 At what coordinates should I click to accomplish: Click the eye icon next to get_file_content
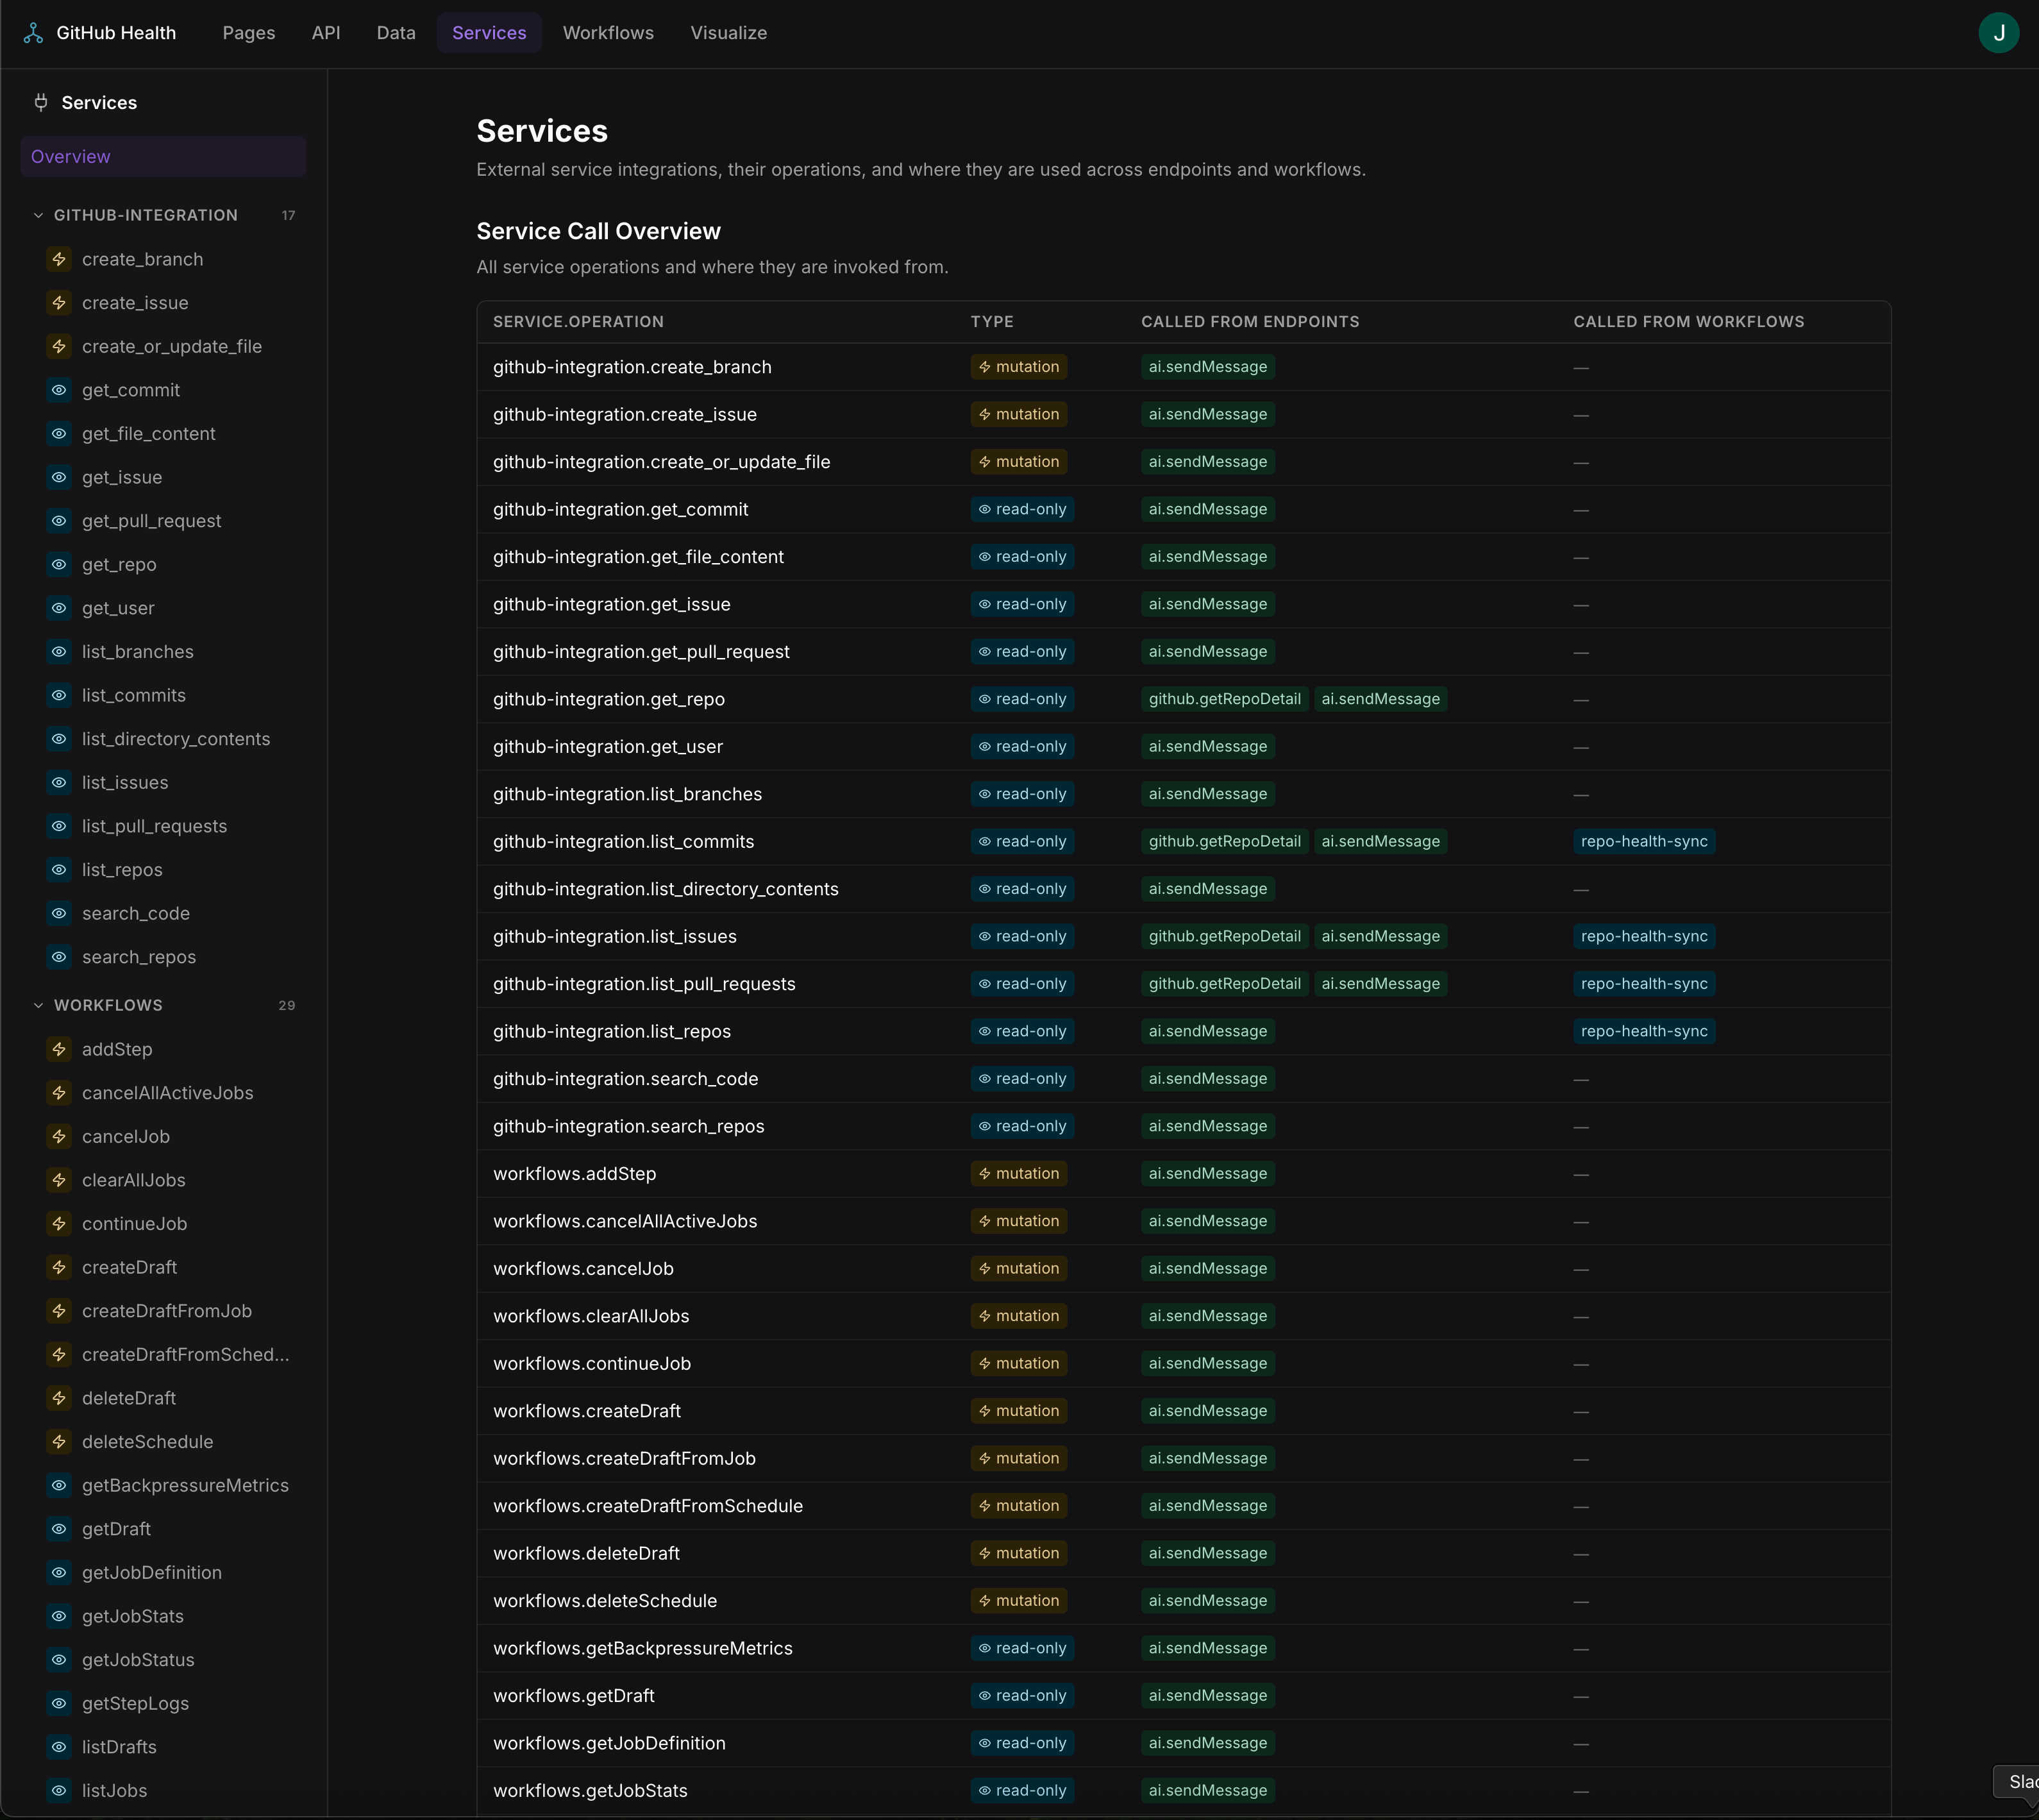point(59,434)
